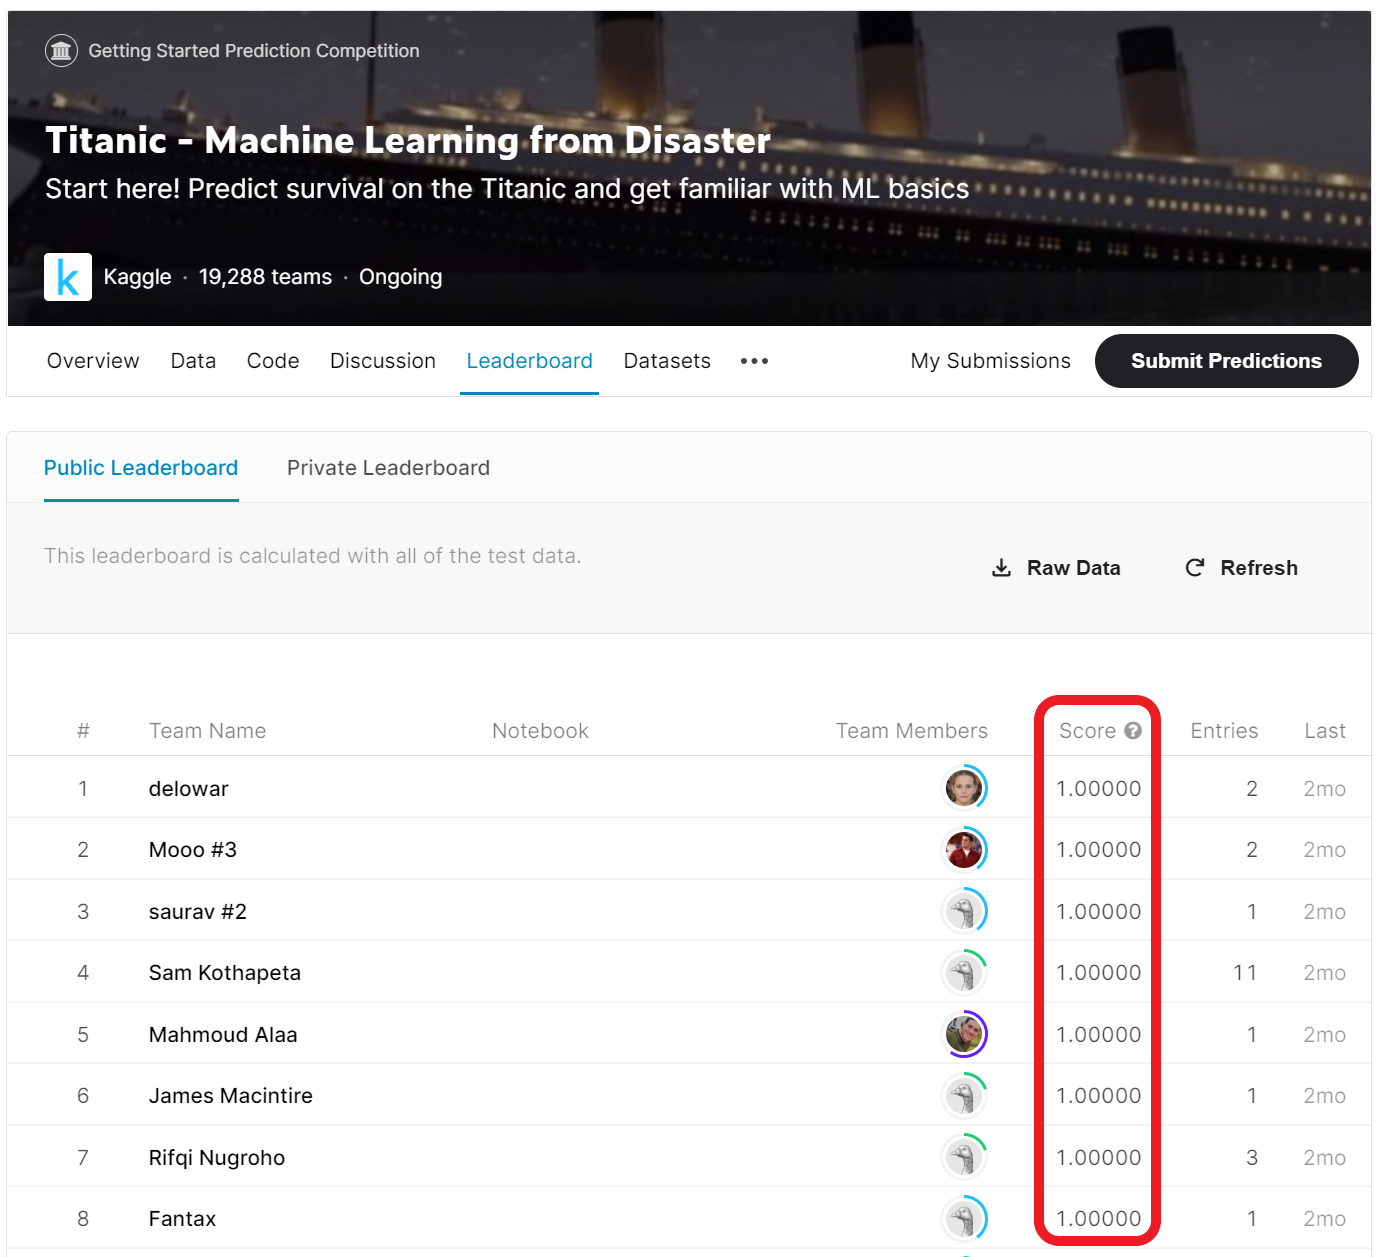Open Fantax's member avatar
The height and width of the screenshot is (1257, 1387).
point(965,1219)
